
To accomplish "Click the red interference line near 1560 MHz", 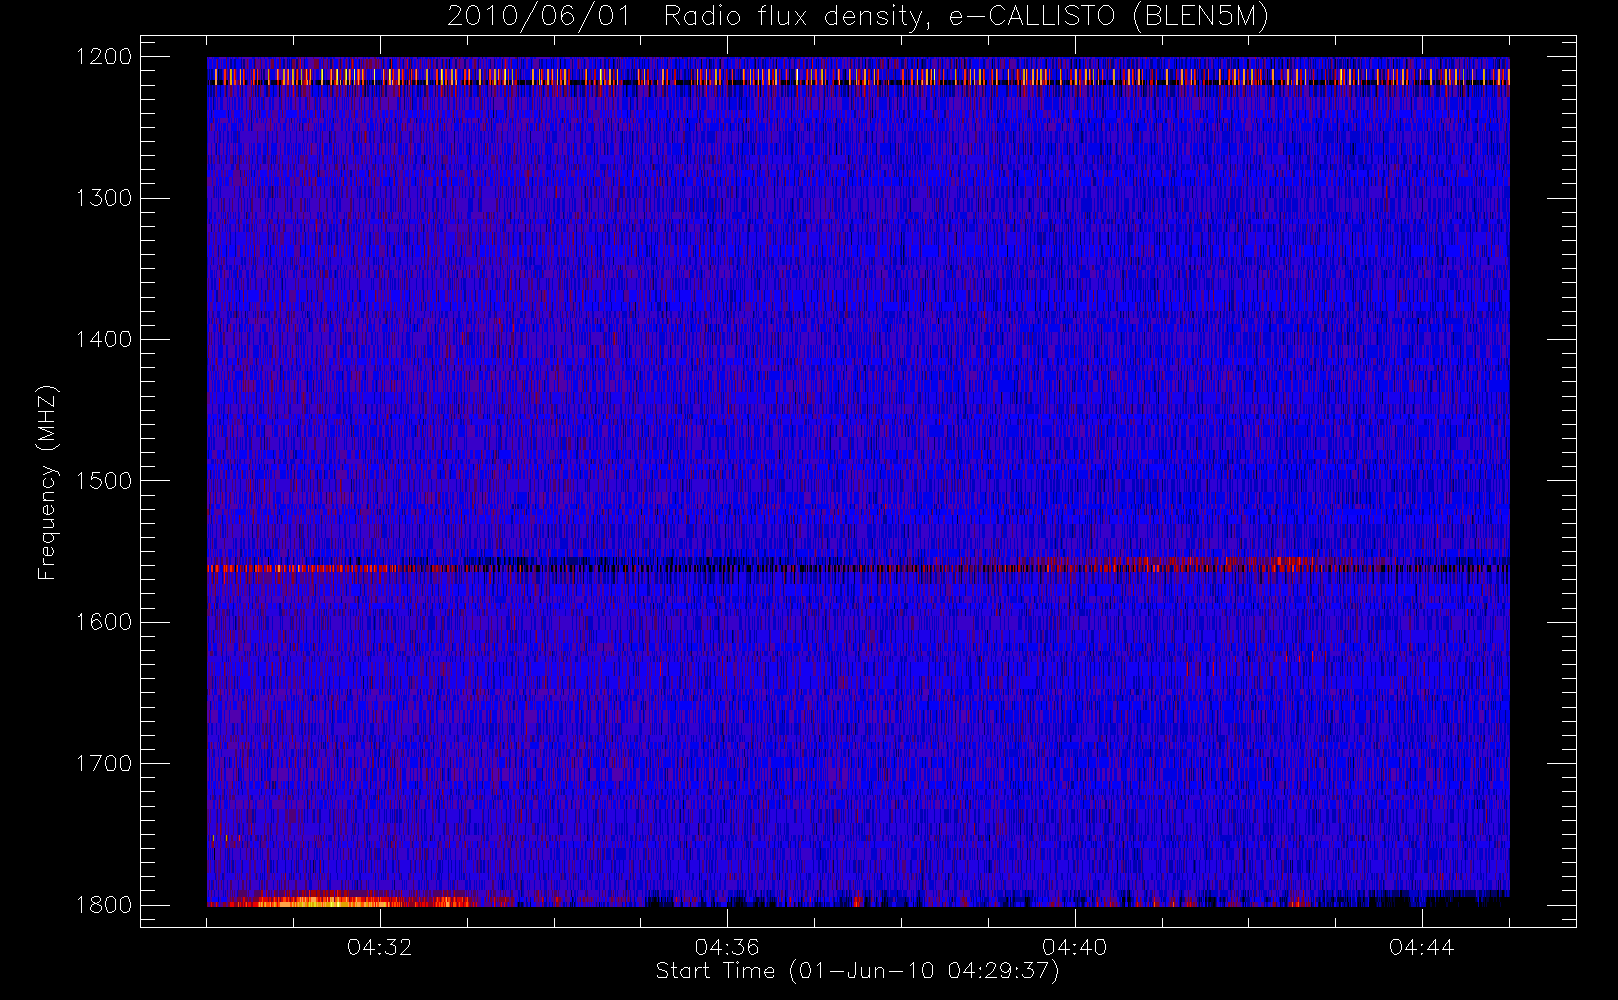I will (858, 567).
